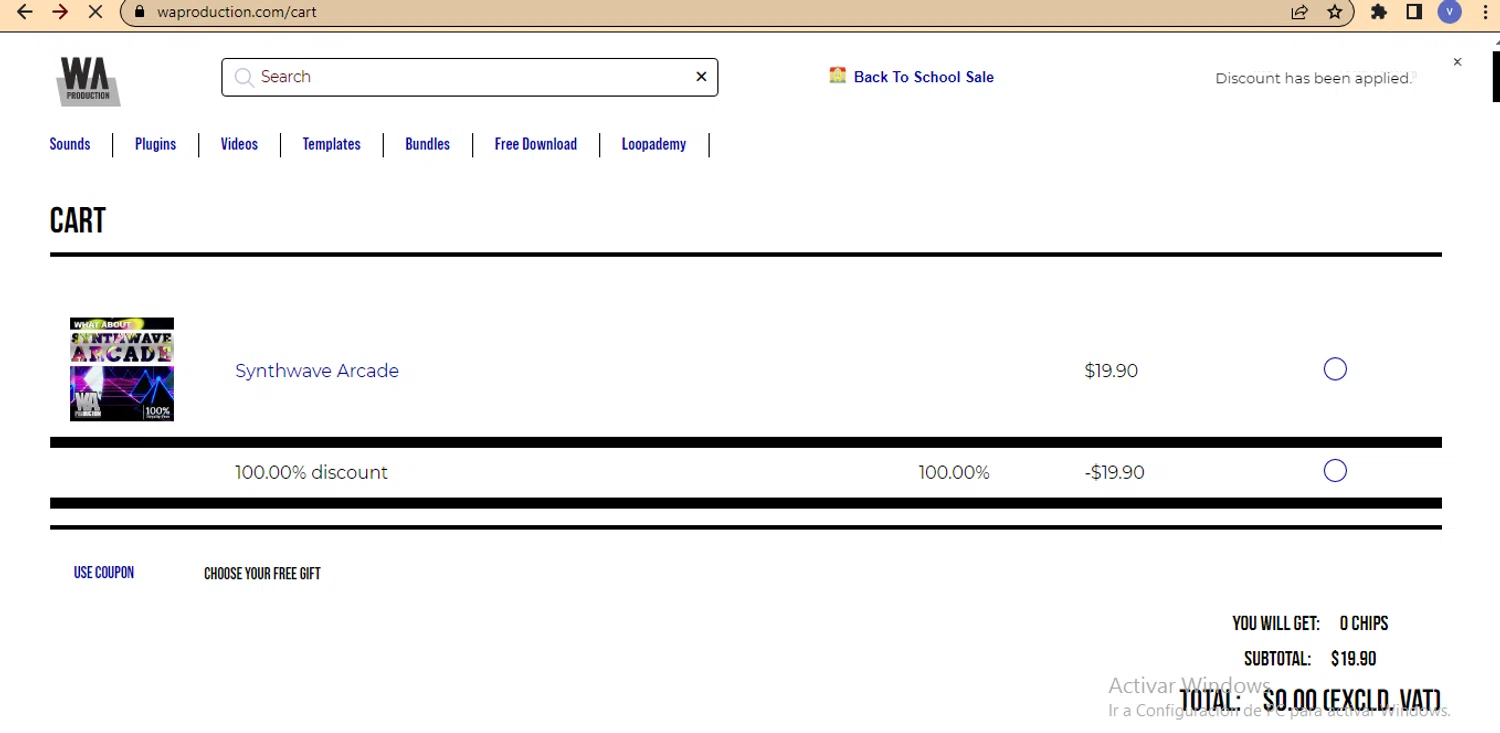Stop page loading with X icon
Viewport: 1500px width, 733px height.
95,12
